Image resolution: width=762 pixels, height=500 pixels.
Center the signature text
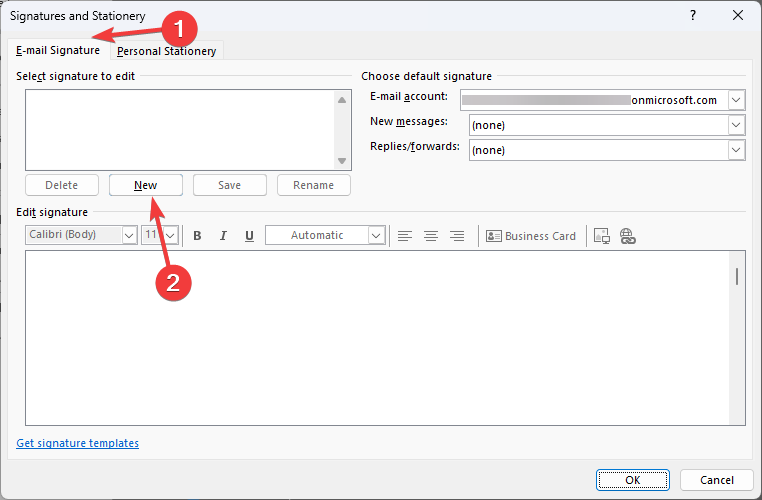pyautogui.click(x=431, y=236)
